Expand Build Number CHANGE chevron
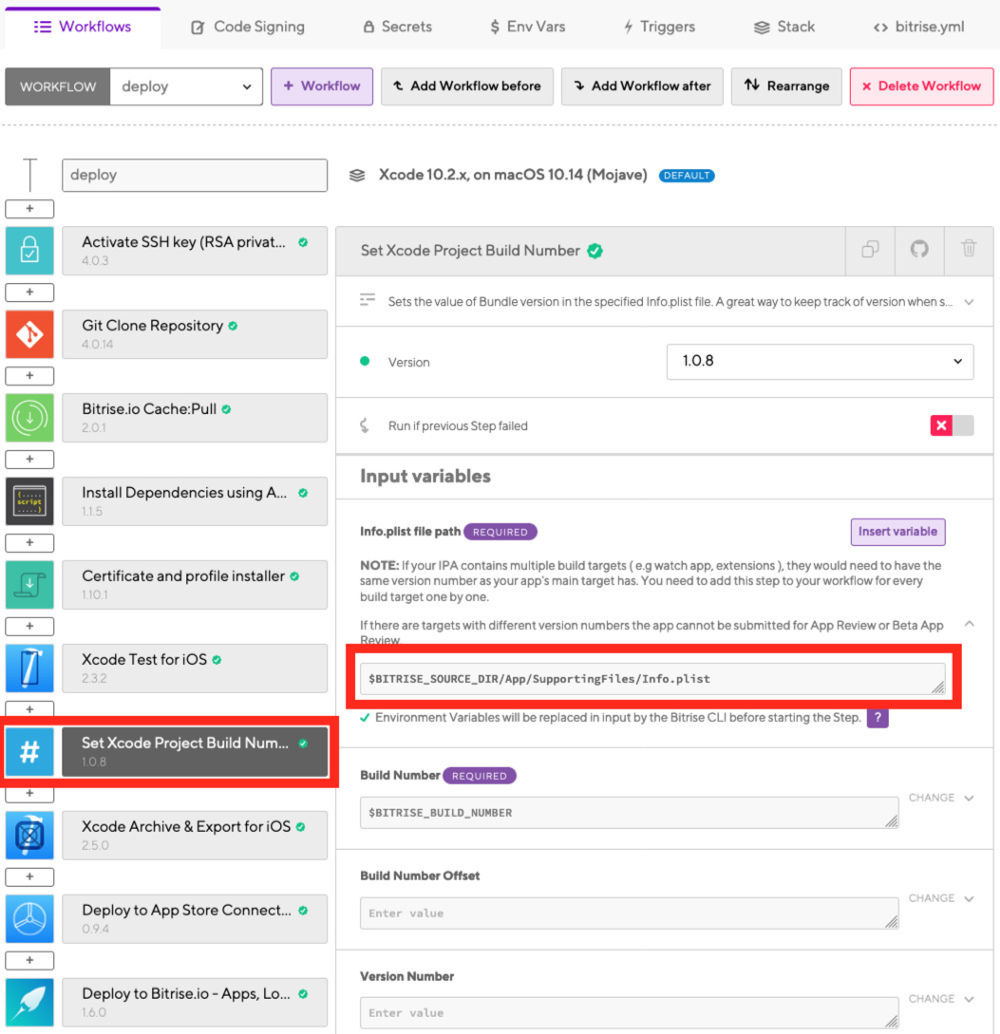1000x1034 pixels. pyautogui.click(x=969, y=798)
